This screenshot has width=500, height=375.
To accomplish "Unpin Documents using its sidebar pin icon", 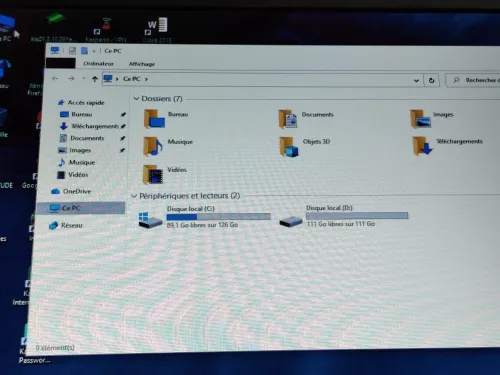I will (x=122, y=138).
